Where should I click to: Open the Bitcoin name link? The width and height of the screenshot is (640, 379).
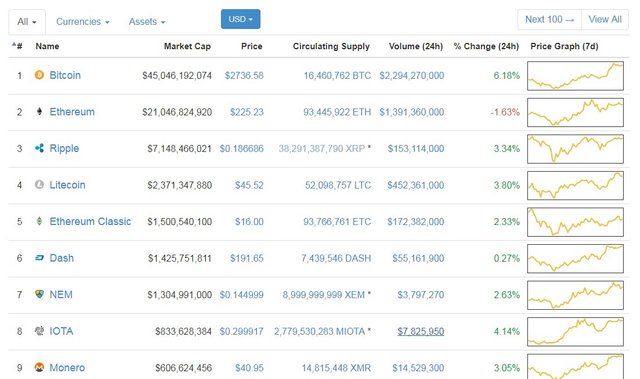[x=65, y=75]
